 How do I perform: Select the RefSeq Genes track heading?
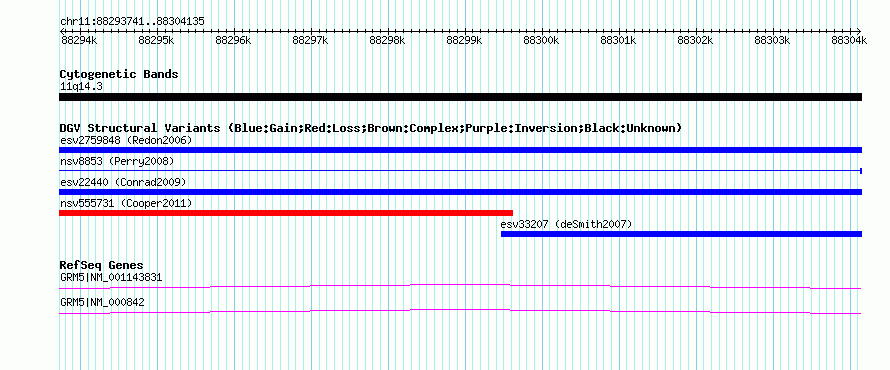tap(102, 265)
